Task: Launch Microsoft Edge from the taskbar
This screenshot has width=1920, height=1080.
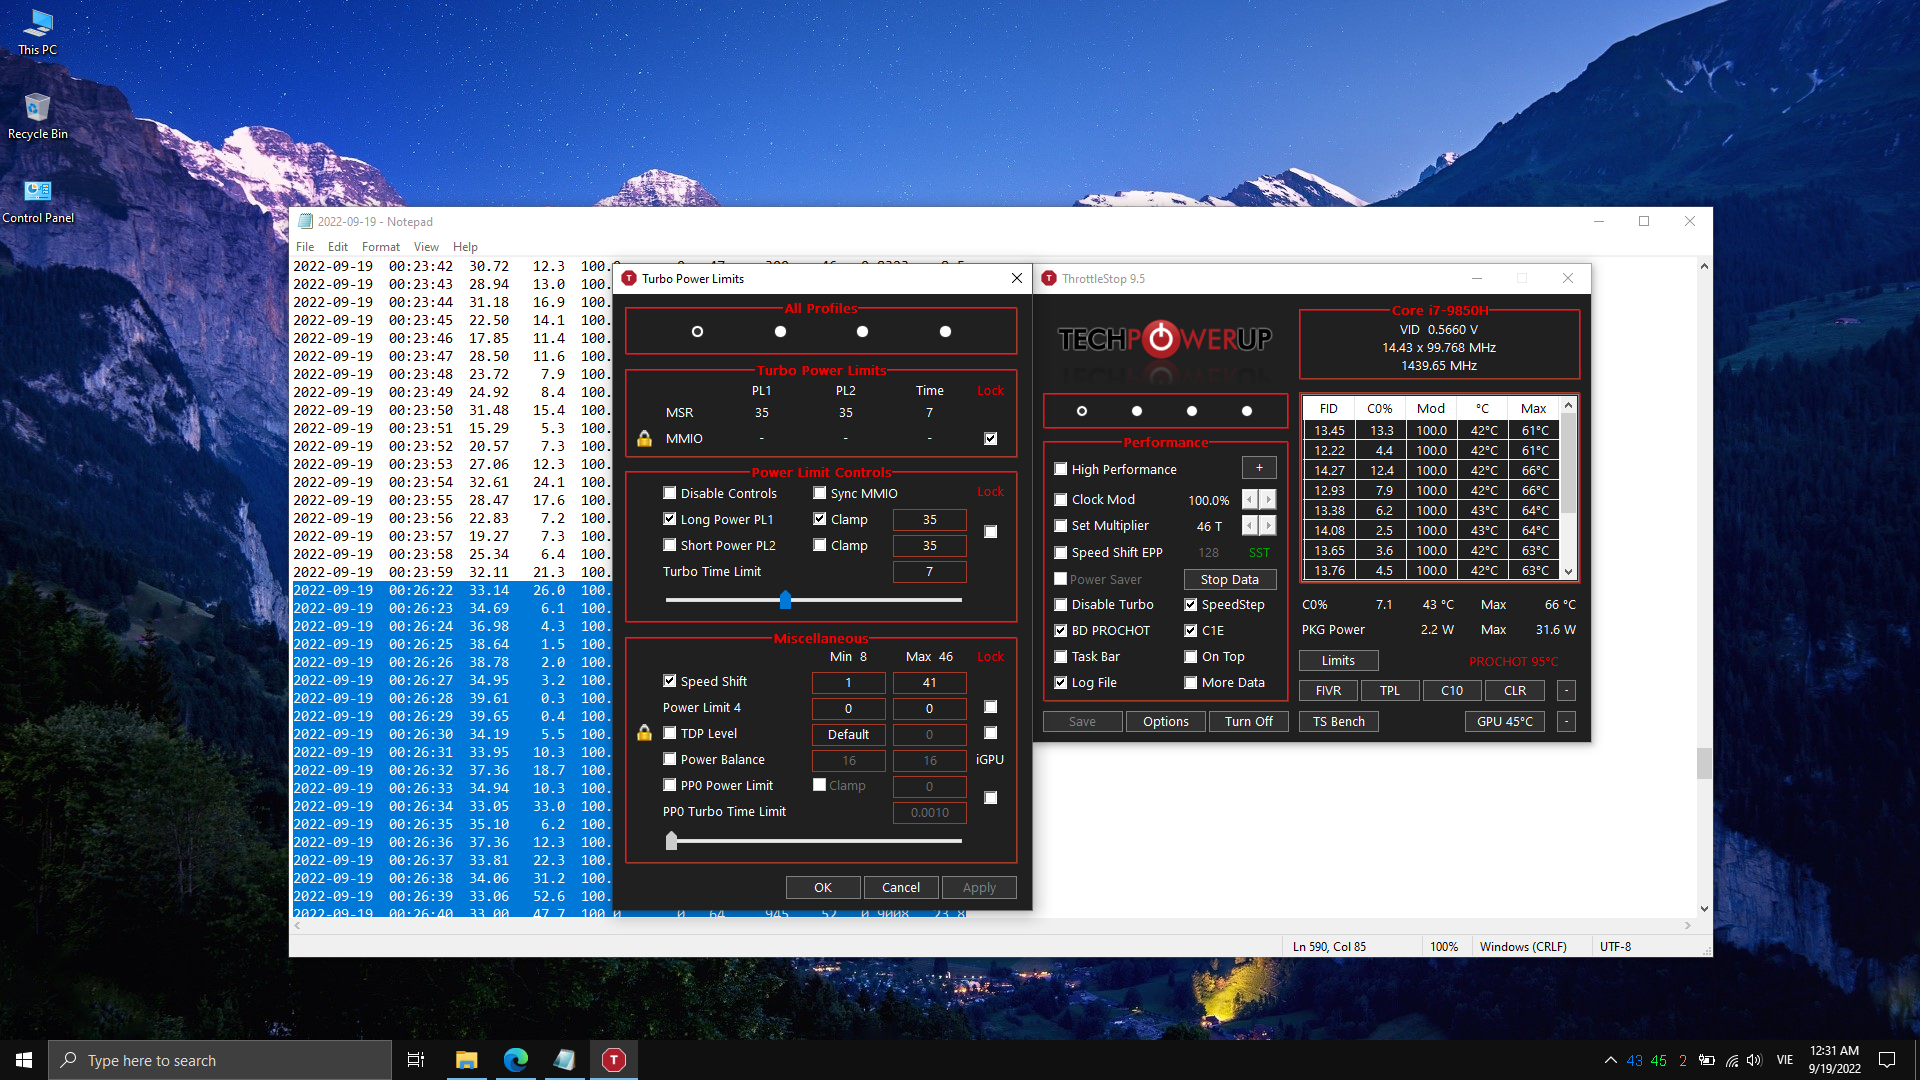Action: coord(516,1060)
